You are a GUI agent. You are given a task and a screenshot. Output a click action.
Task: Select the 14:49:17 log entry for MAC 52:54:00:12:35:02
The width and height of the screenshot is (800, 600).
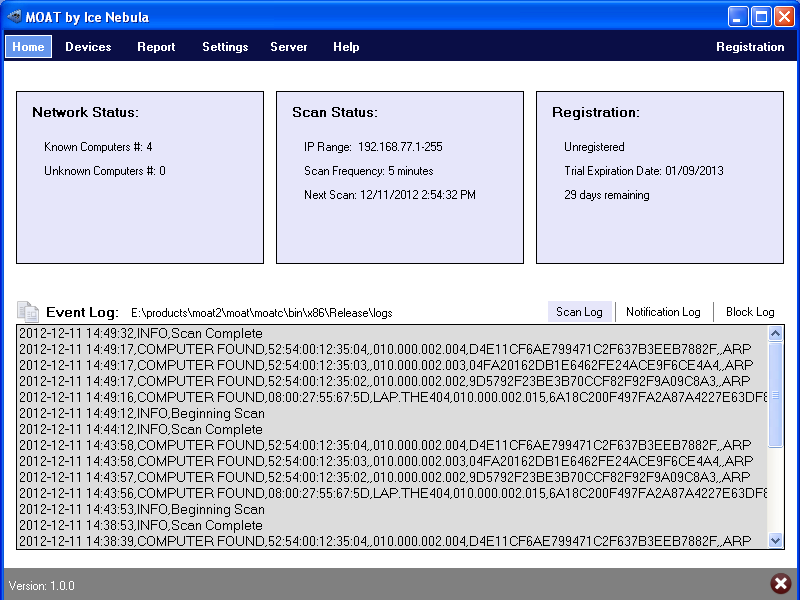pos(392,382)
